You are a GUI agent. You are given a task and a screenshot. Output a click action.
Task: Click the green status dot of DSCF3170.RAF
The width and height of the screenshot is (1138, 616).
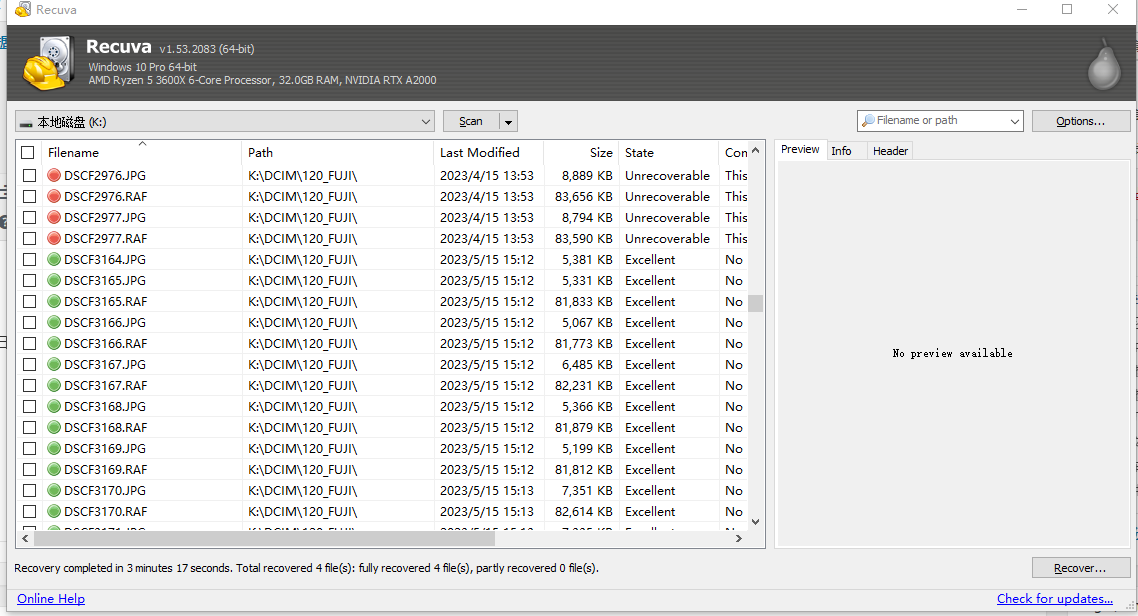pyautogui.click(x=54, y=512)
